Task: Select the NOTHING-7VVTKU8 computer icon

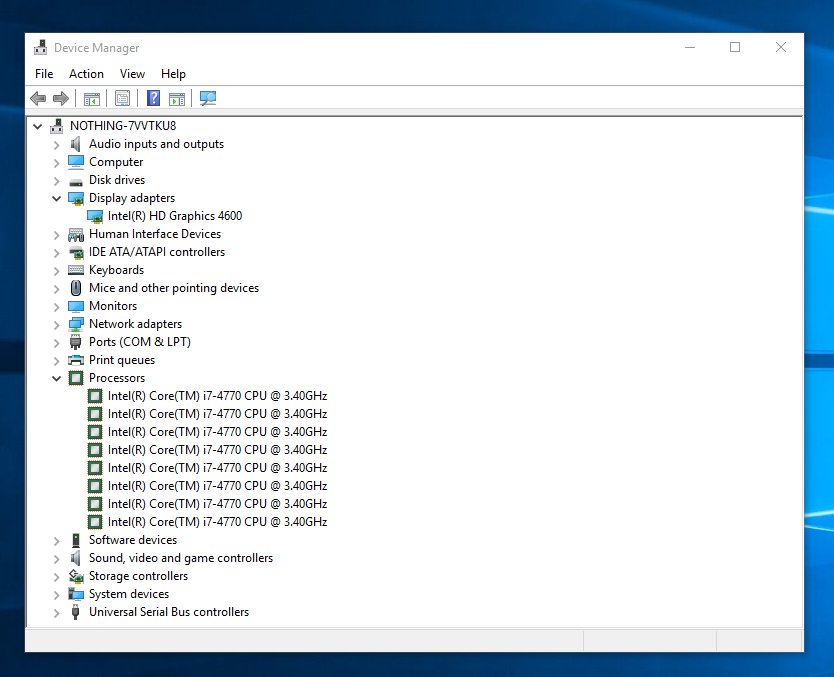Action: point(58,125)
